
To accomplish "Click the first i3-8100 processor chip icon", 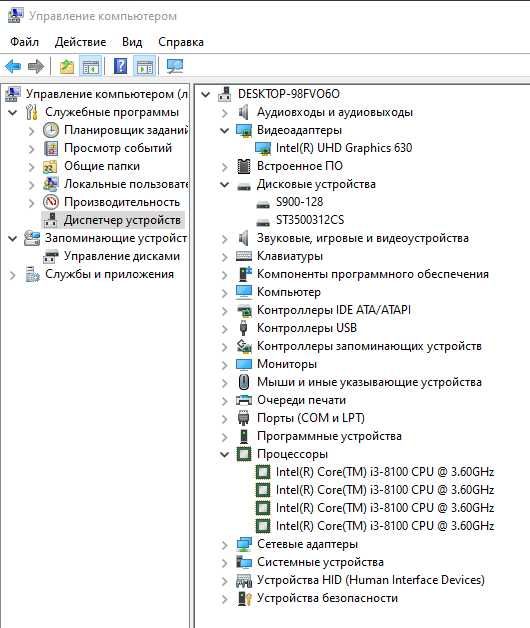I will [x=263, y=472].
